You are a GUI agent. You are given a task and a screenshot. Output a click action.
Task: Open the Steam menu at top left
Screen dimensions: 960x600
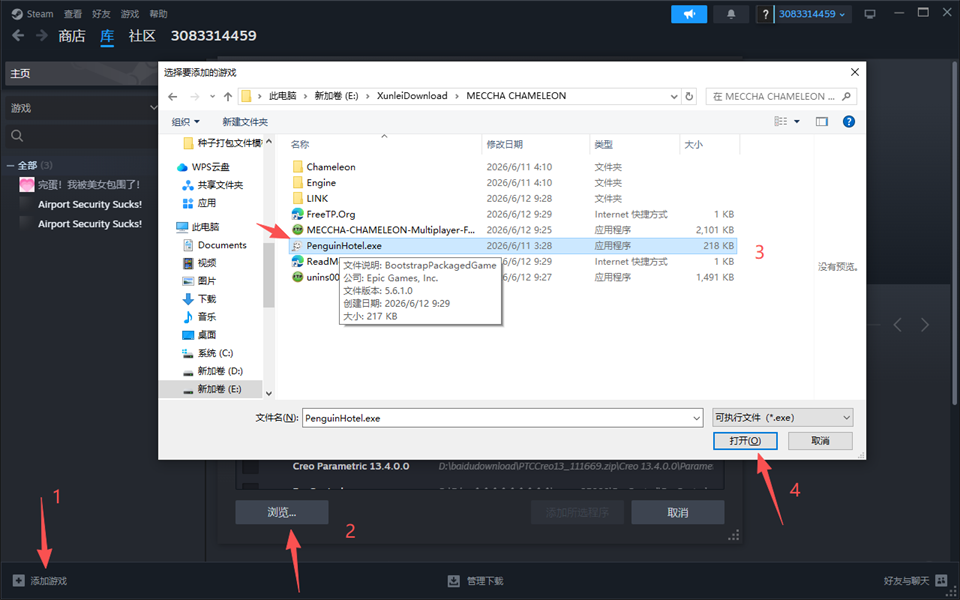33,13
